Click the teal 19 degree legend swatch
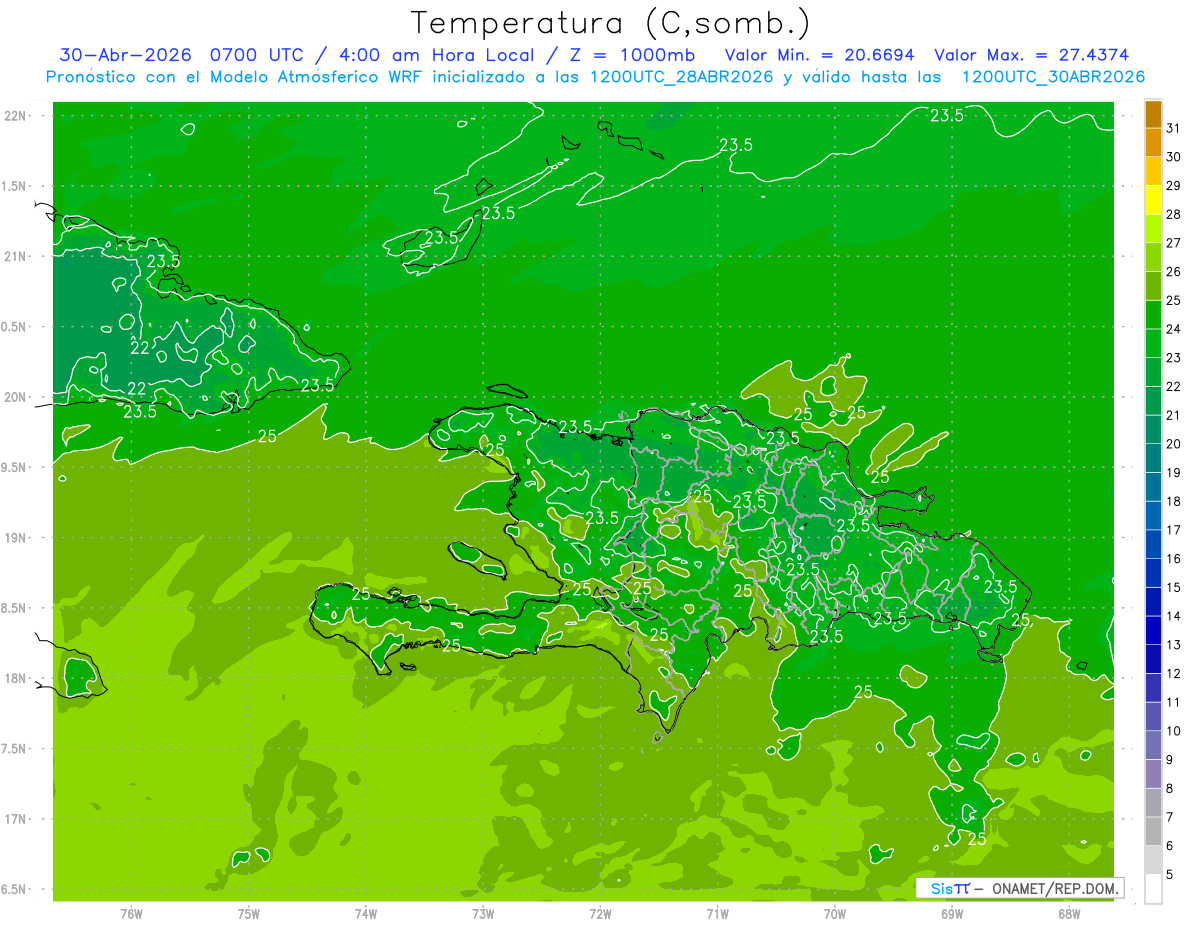The image size is (1200, 927). (1153, 458)
